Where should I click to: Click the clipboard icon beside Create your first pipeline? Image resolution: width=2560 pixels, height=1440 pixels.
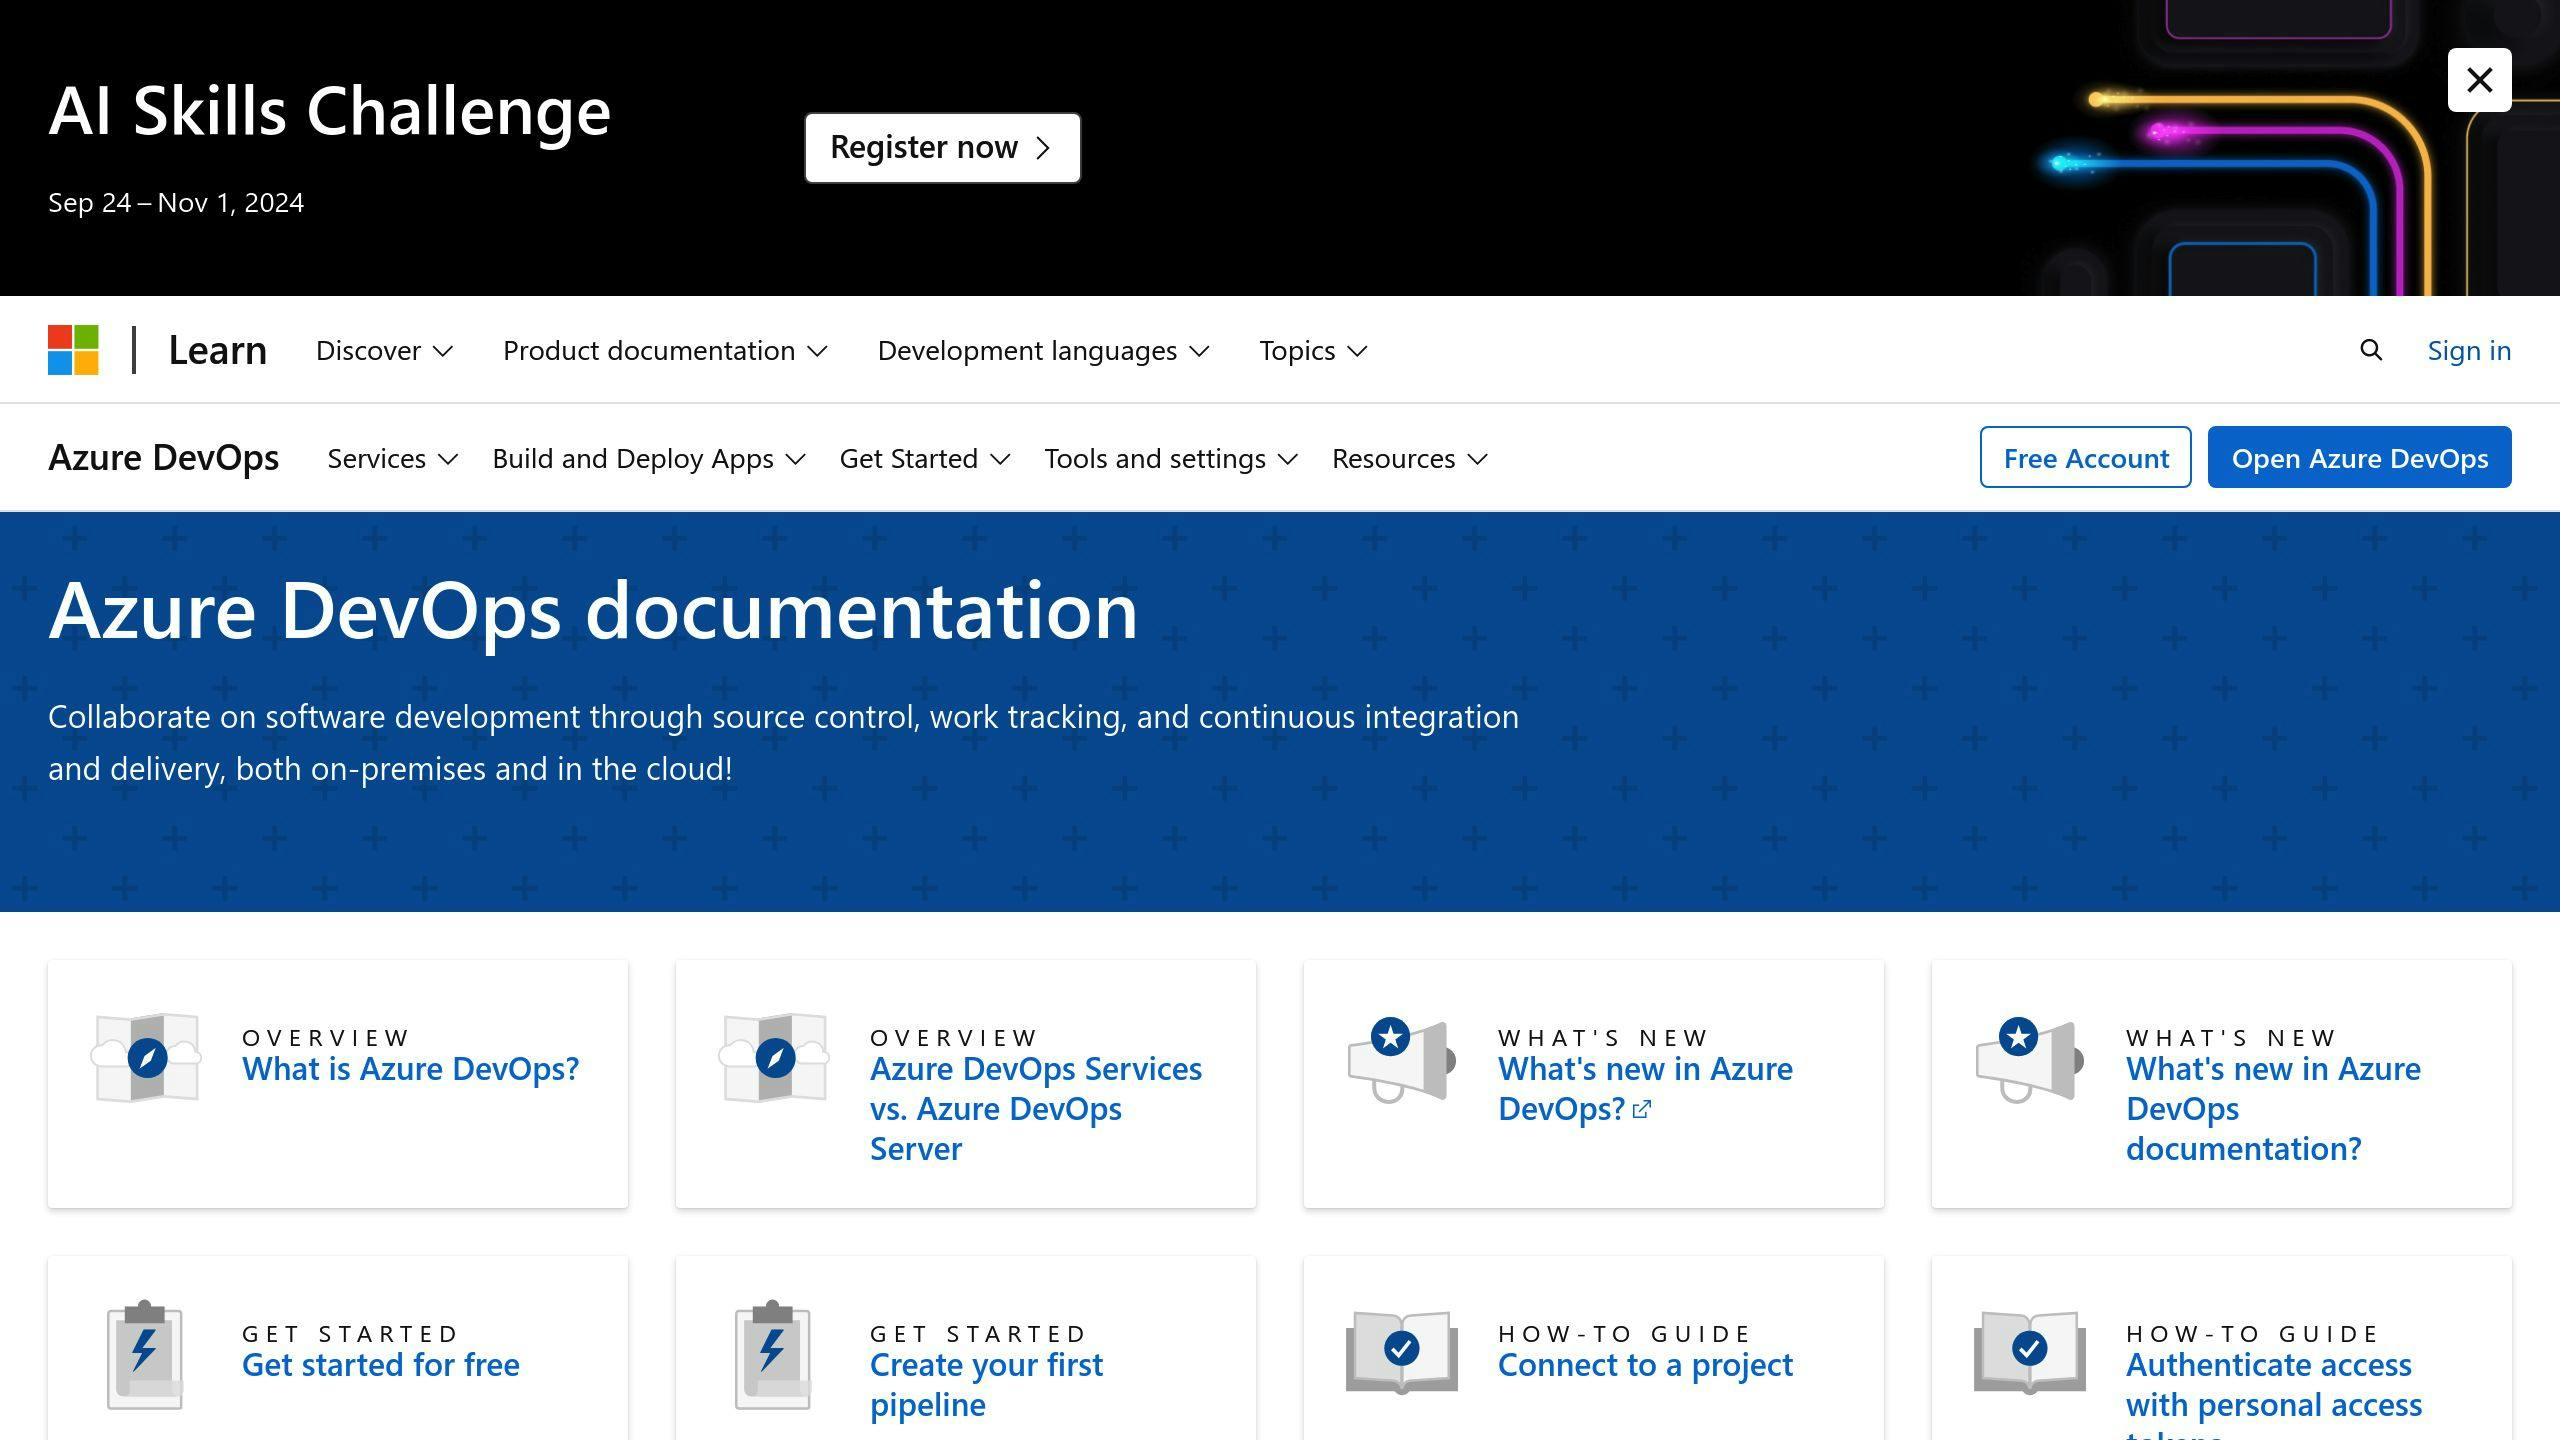pyautogui.click(x=773, y=1355)
